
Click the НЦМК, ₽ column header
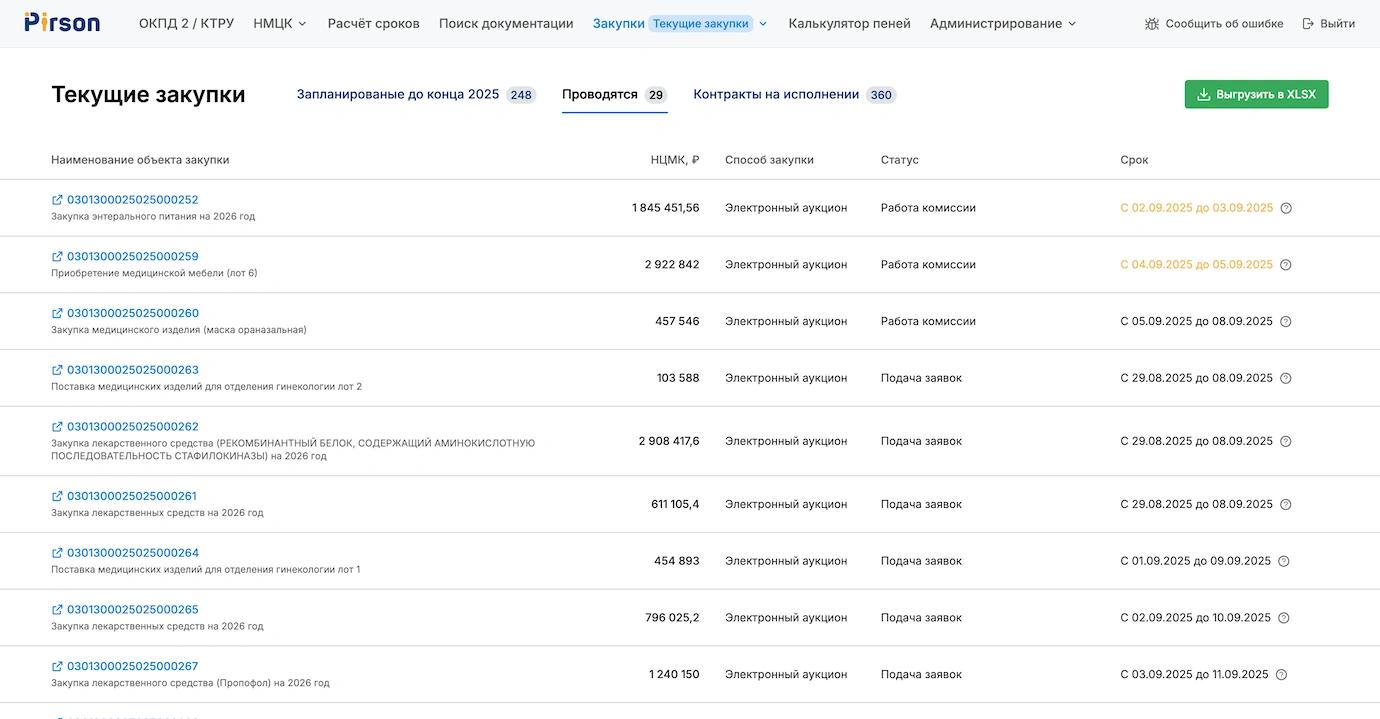674,160
